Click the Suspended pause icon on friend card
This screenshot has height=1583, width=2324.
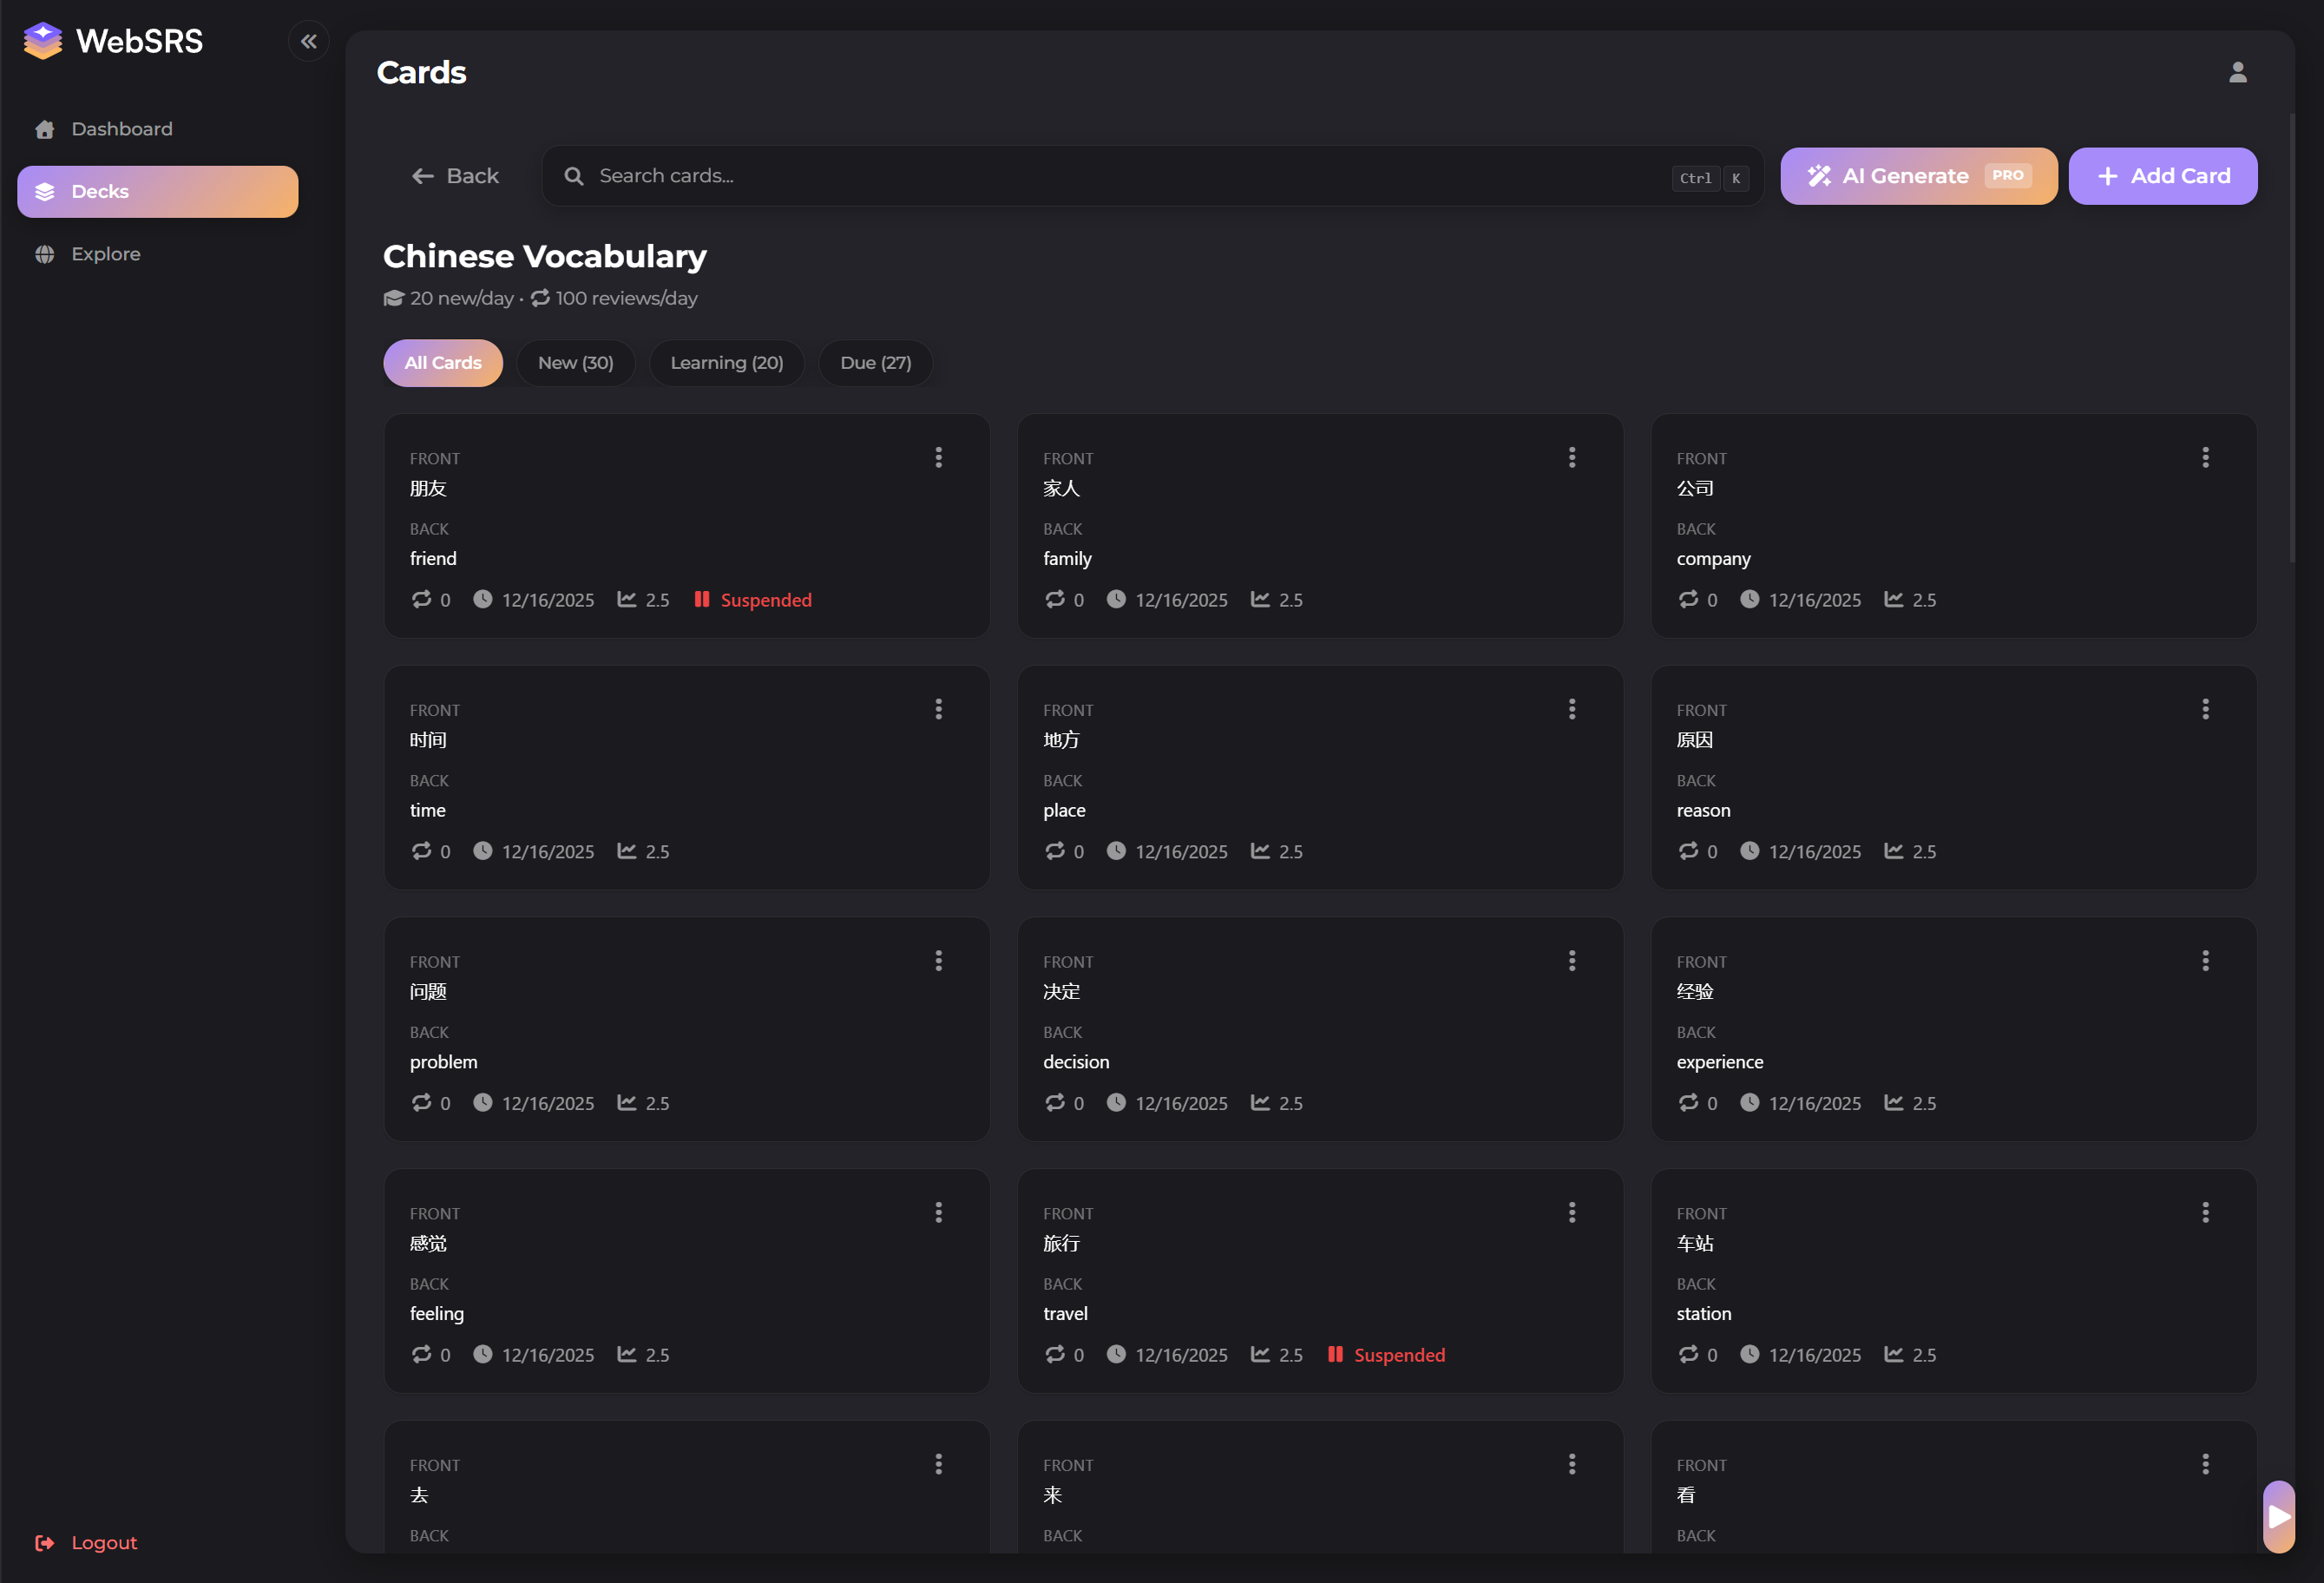[x=702, y=599]
